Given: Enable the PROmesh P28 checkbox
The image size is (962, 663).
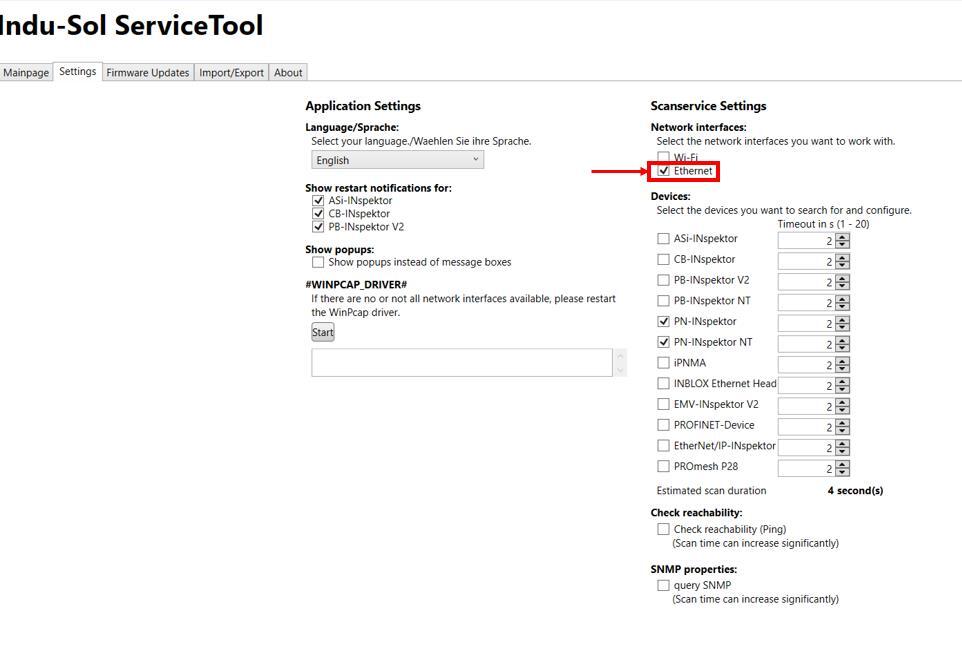Looking at the screenshot, I should (x=663, y=466).
